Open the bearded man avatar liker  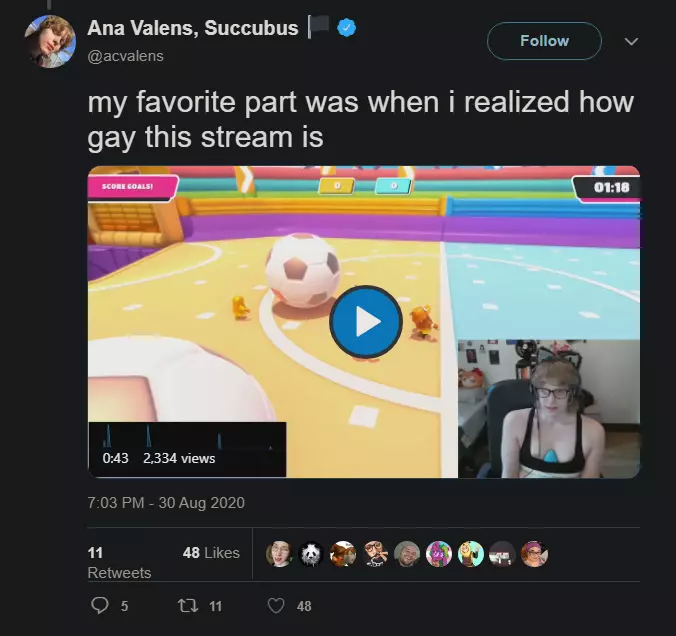[407, 554]
